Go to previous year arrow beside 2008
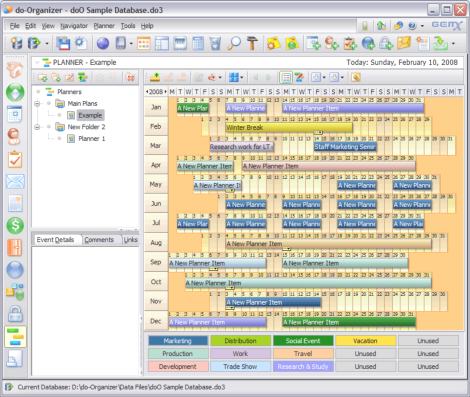 point(147,92)
